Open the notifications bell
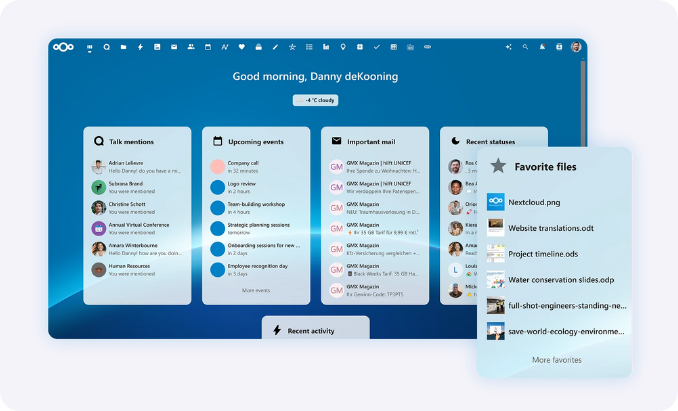Image resolution: width=678 pixels, height=411 pixels. click(542, 47)
